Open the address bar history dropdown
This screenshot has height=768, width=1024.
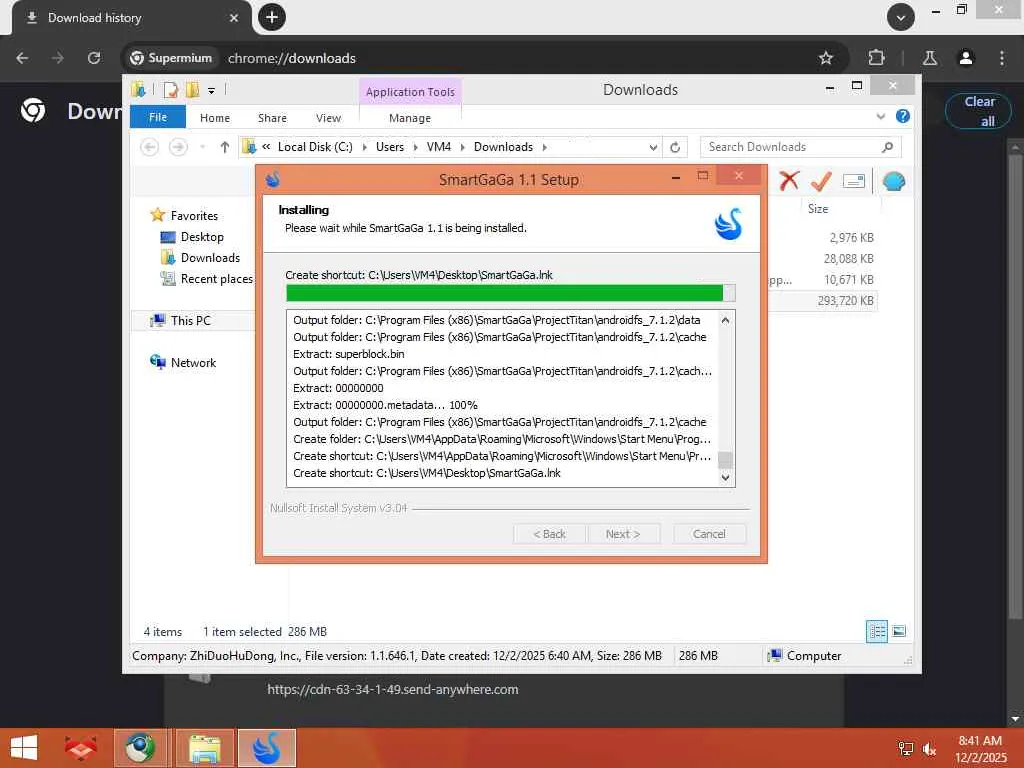click(653, 148)
